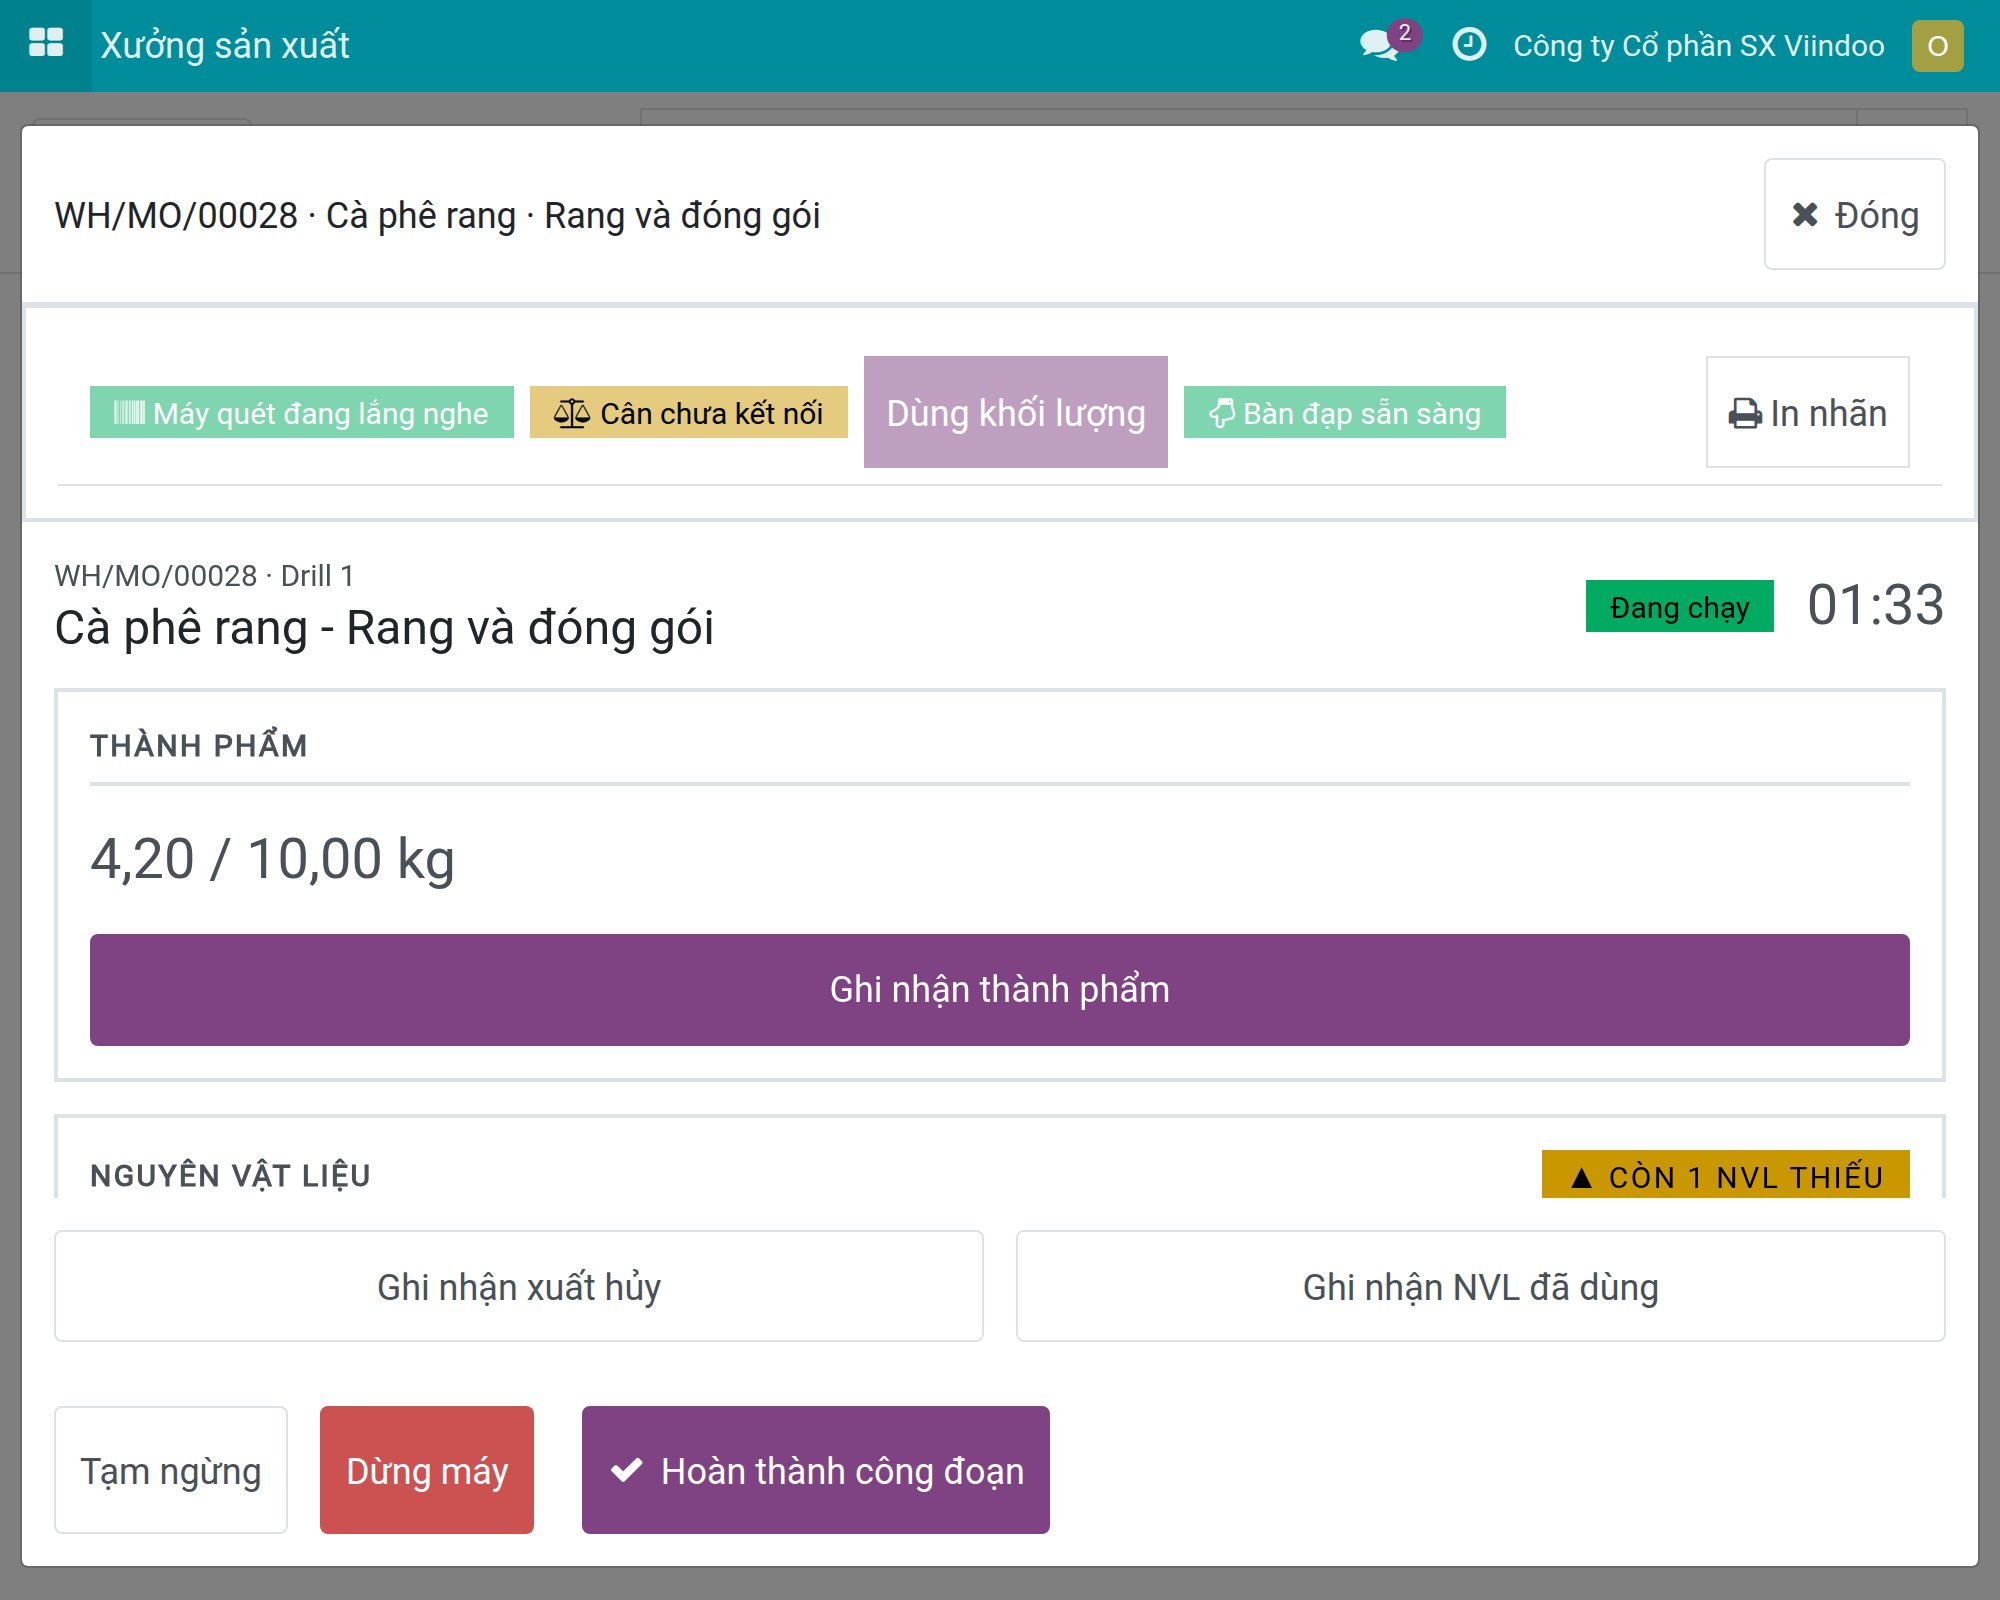Click the '4,20 / 10,00 kg' quantity
The width and height of the screenshot is (2000, 1600).
[x=272, y=858]
